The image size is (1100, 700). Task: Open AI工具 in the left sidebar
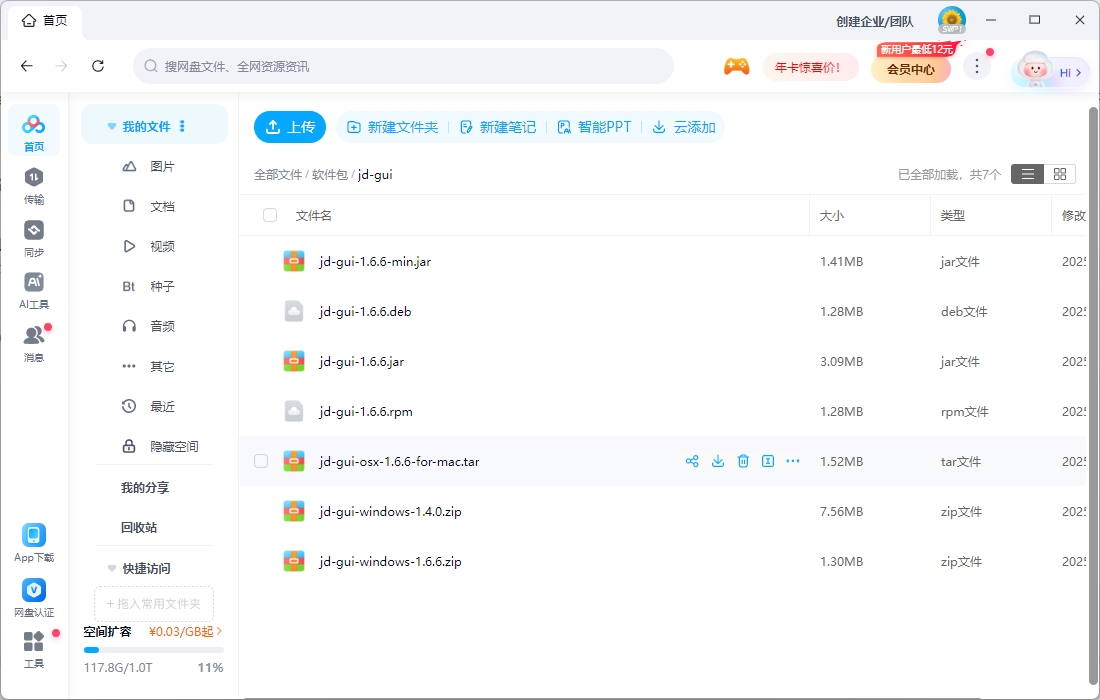(x=34, y=290)
